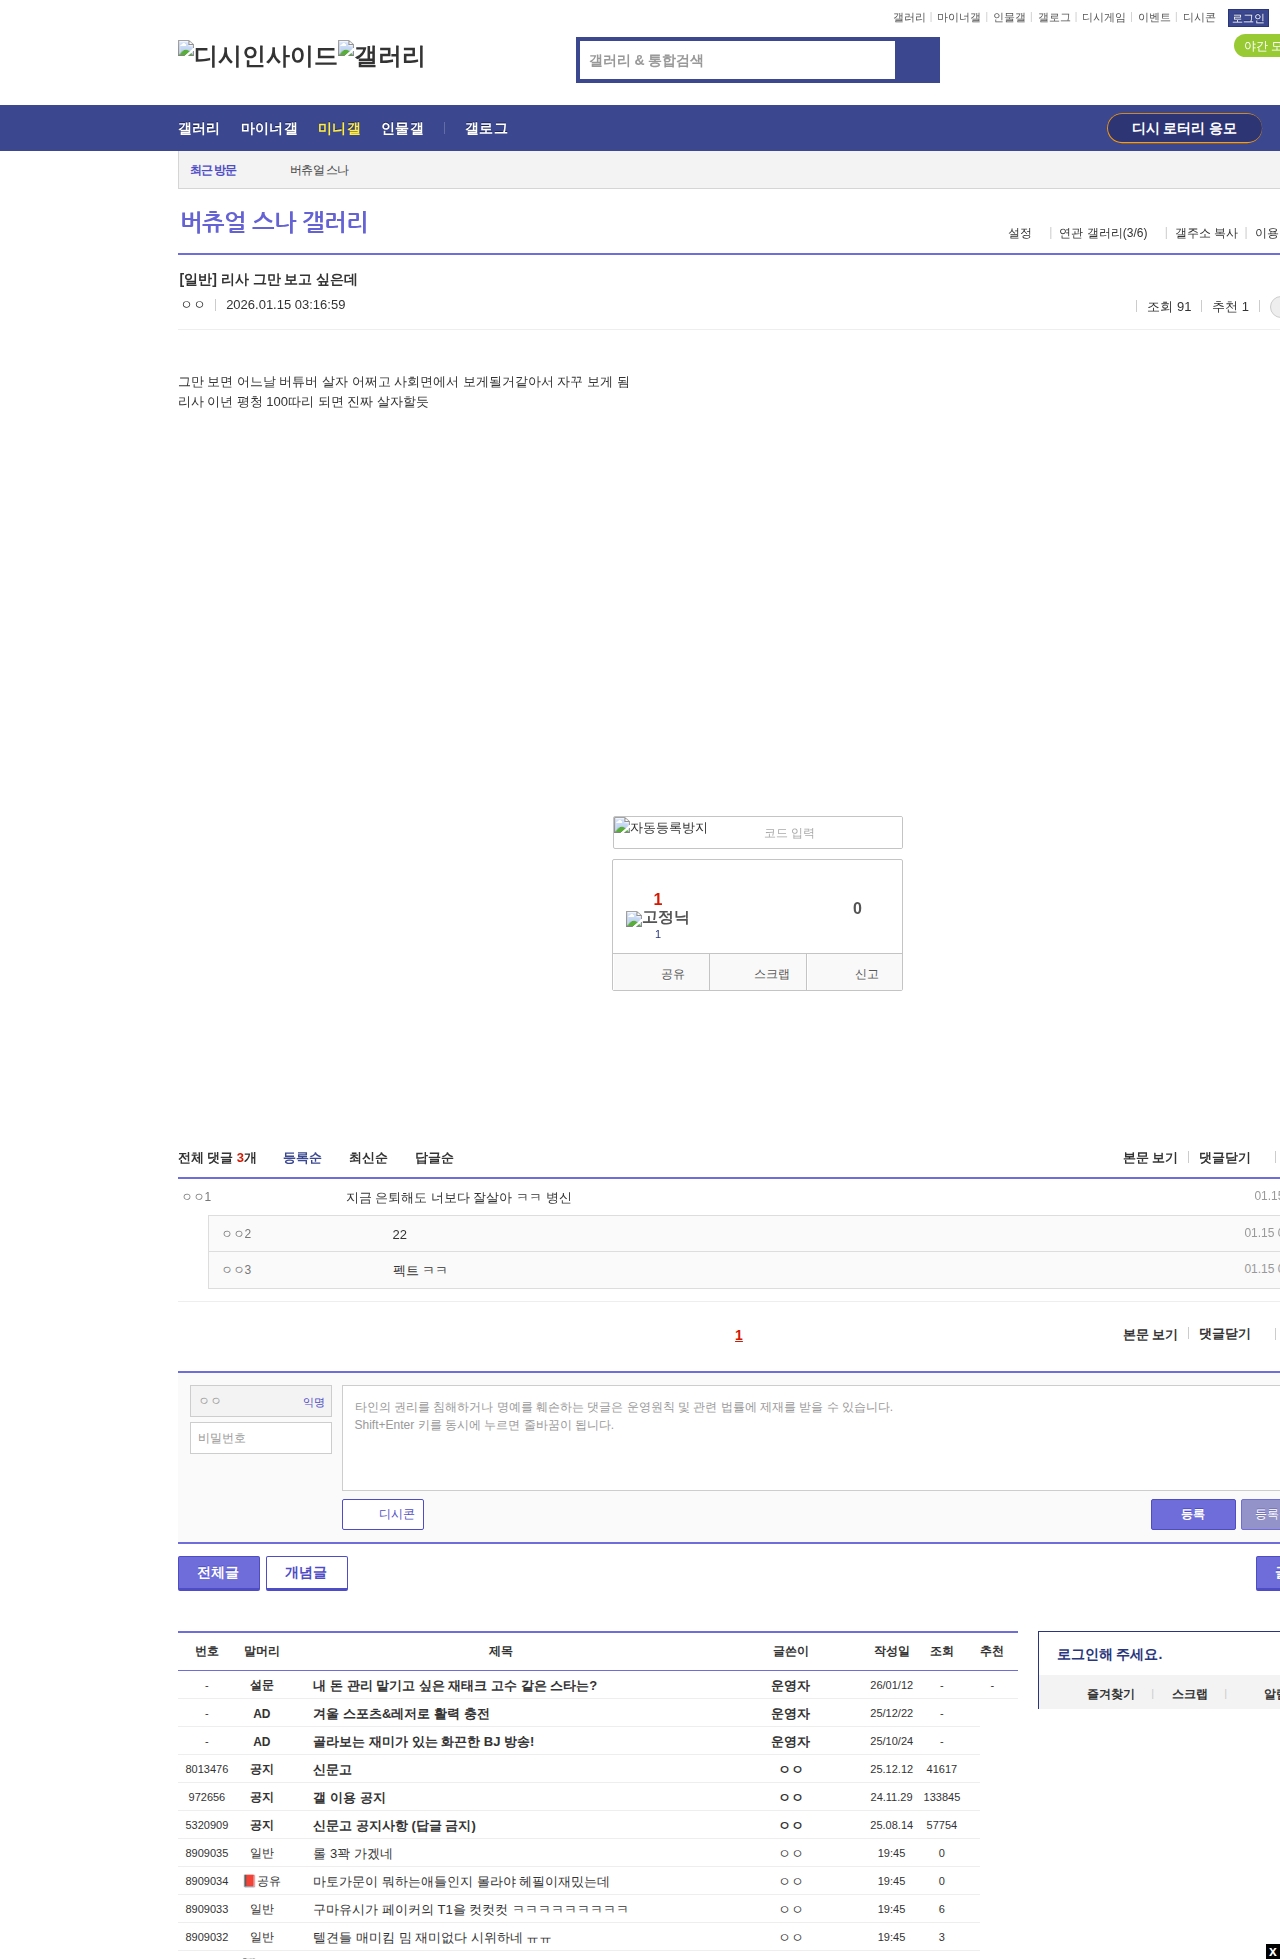This screenshot has width=1280, height=1959.
Task: Expand the 연관 갤러리(3/6) list
Action: coord(1102,233)
